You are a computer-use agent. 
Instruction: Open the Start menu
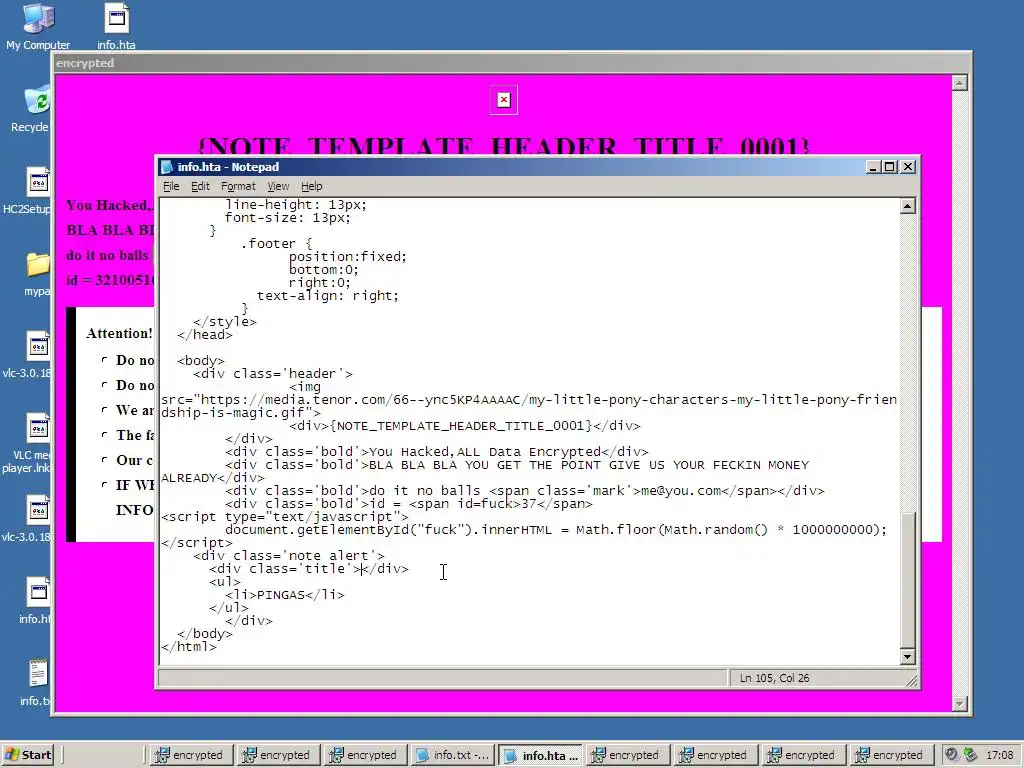point(27,755)
